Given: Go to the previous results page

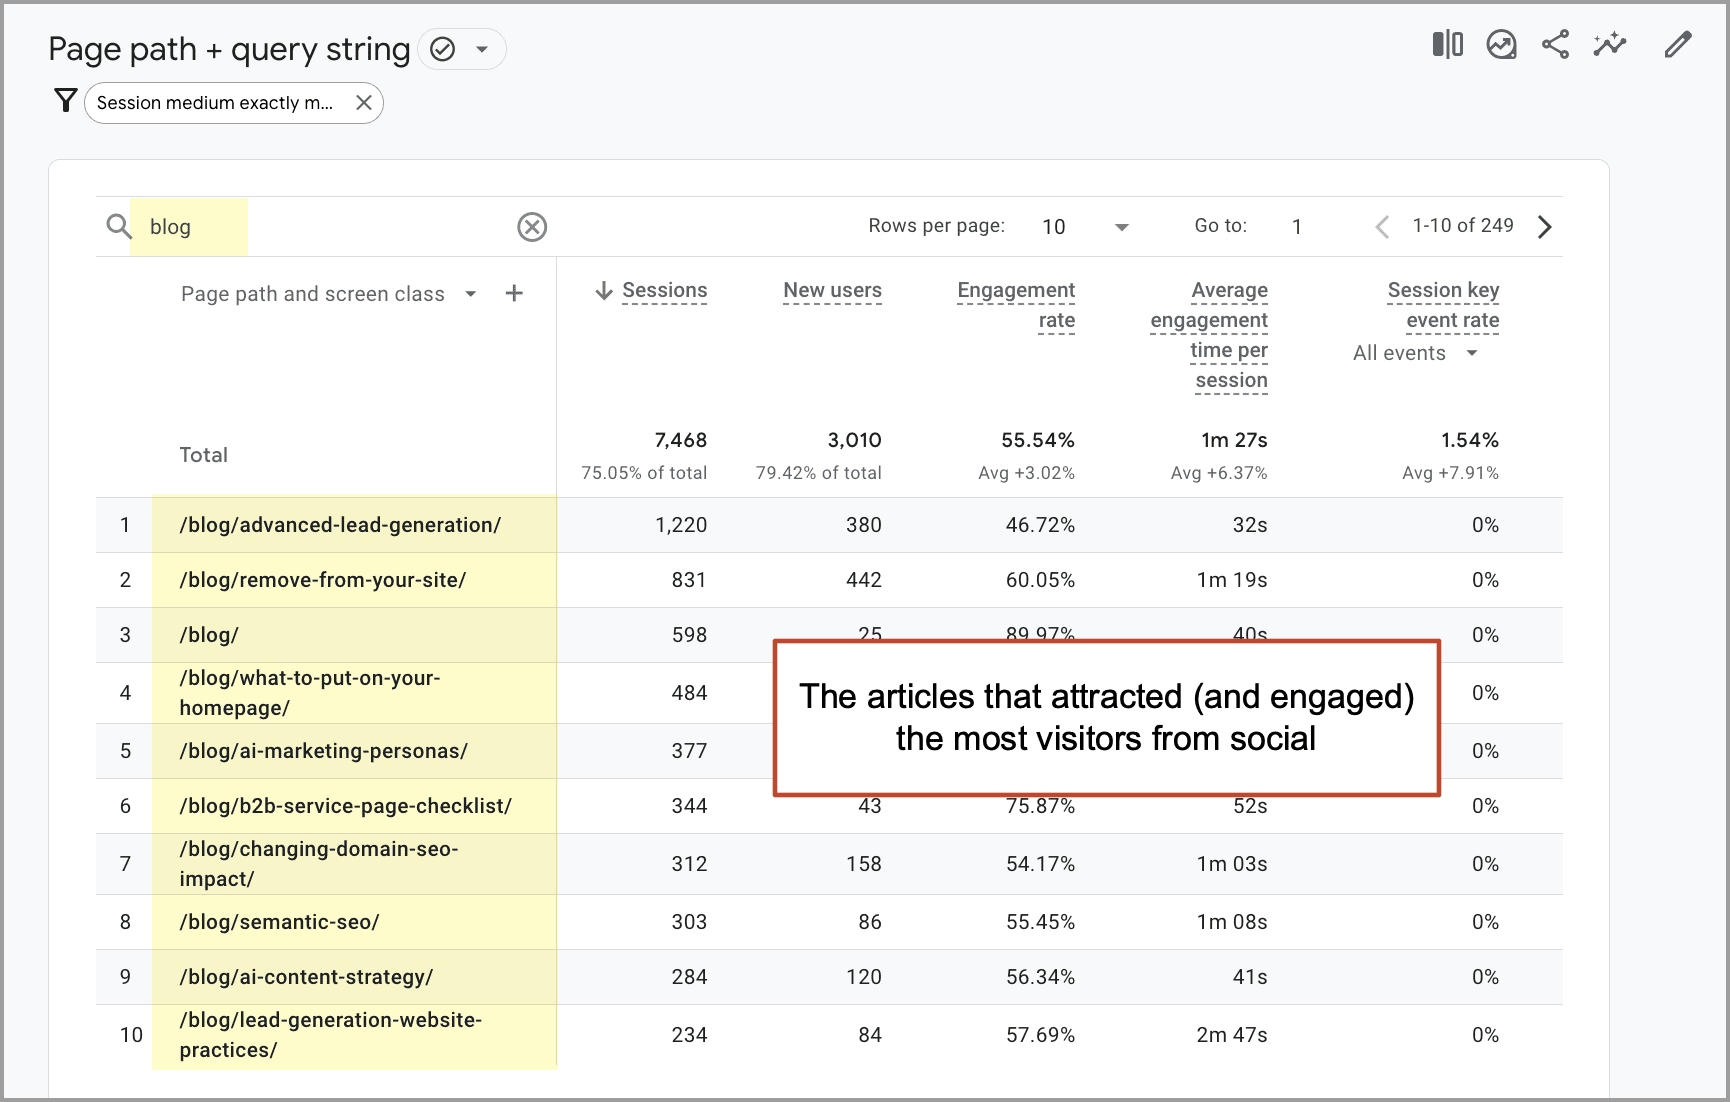Looking at the screenshot, I should (x=1382, y=227).
